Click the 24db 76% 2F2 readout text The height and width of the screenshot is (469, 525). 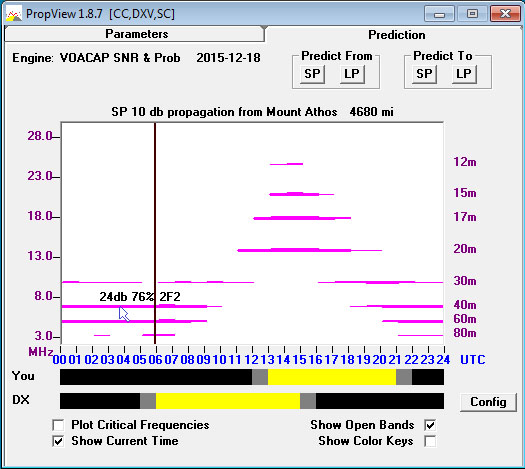tap(140, 297)
